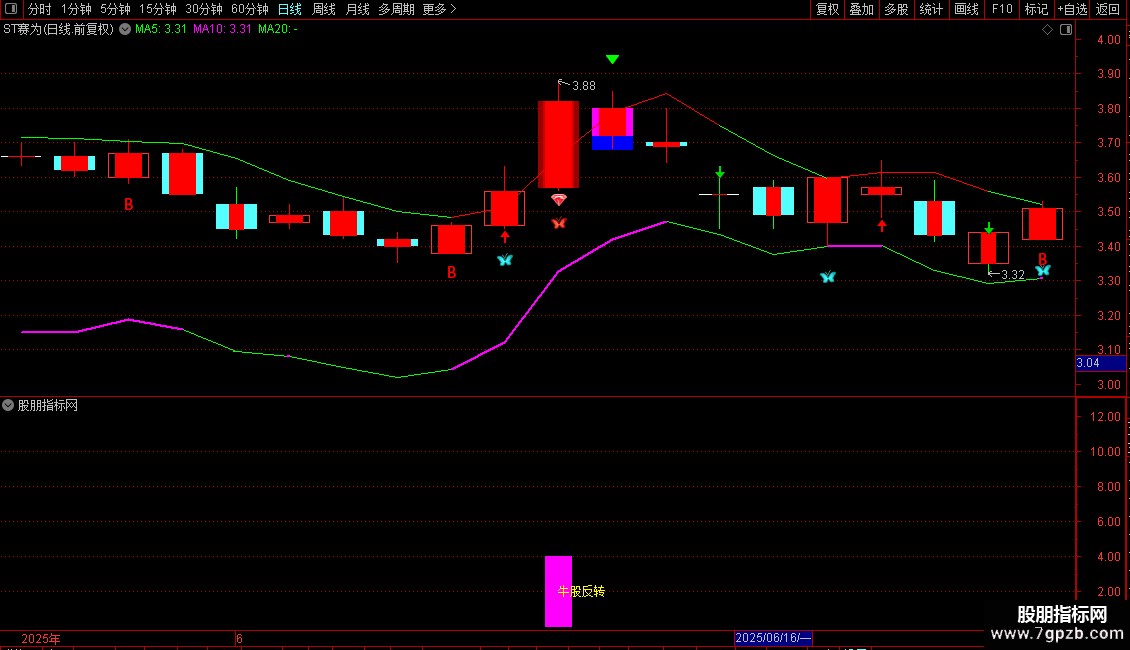The width and height of the screenshot is (1130, 650).
Task: Expand the 更多 periods menu
Action: point(440,9)
